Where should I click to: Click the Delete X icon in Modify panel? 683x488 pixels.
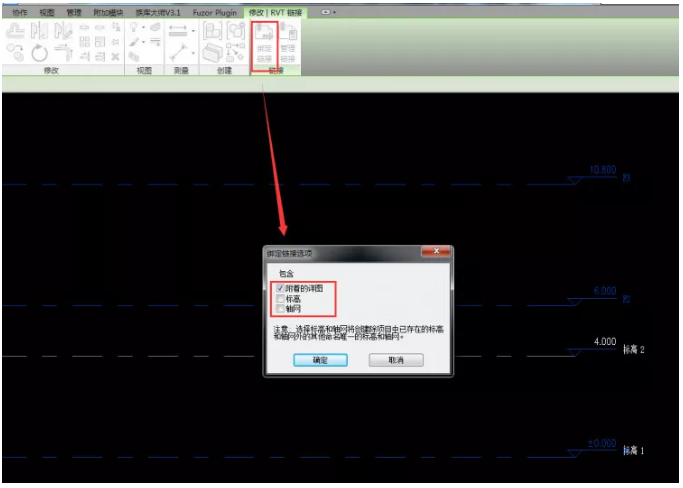[115, 56]
